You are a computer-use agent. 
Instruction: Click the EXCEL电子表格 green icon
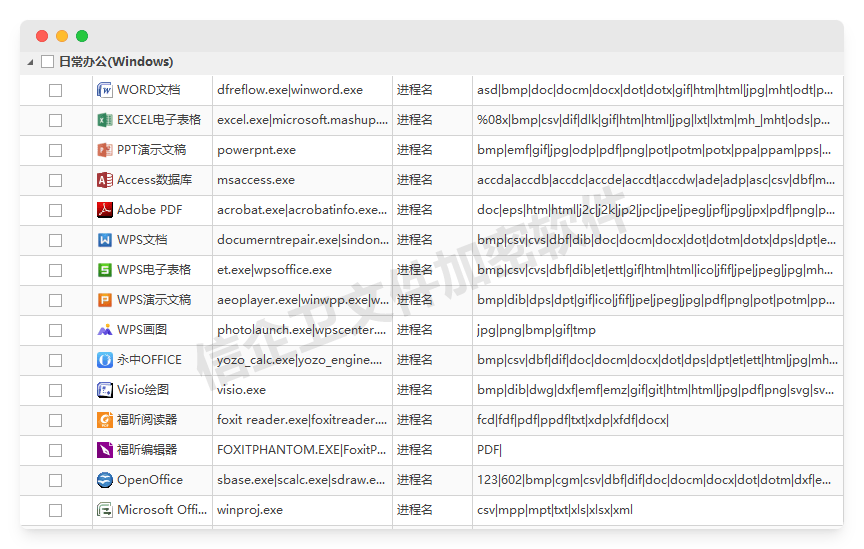(105, 120)
